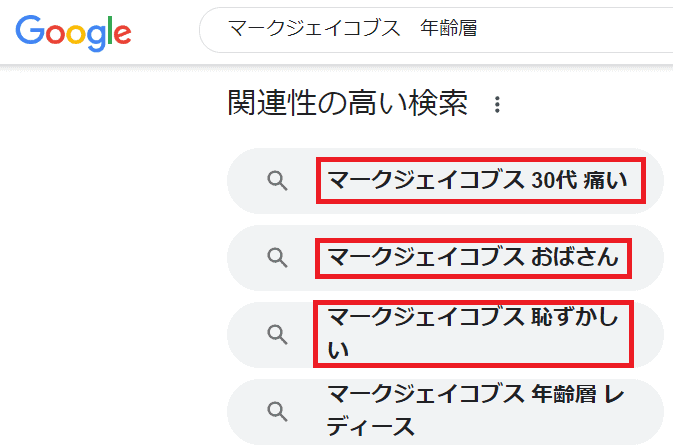The height and width of the screenshot is (447, 673).
Task: Place cursor on 年齢層 in search box
Action: [449, 28]
